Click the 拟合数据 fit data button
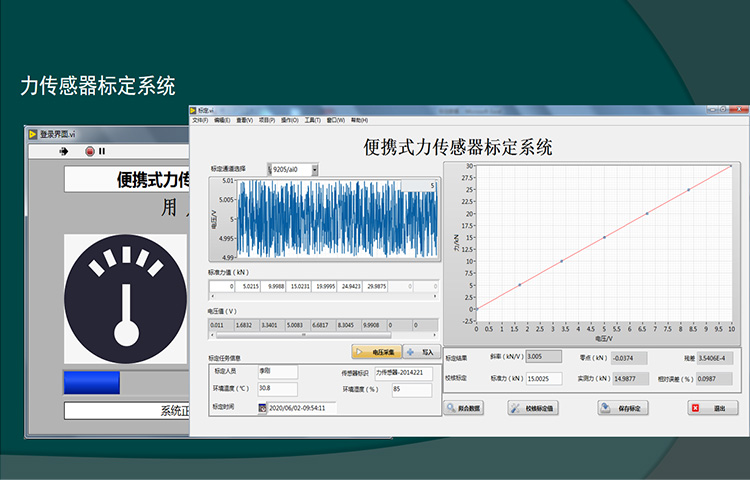Image resolution: width=750 pixels, height=480 pixels. [x=463, y=408]
